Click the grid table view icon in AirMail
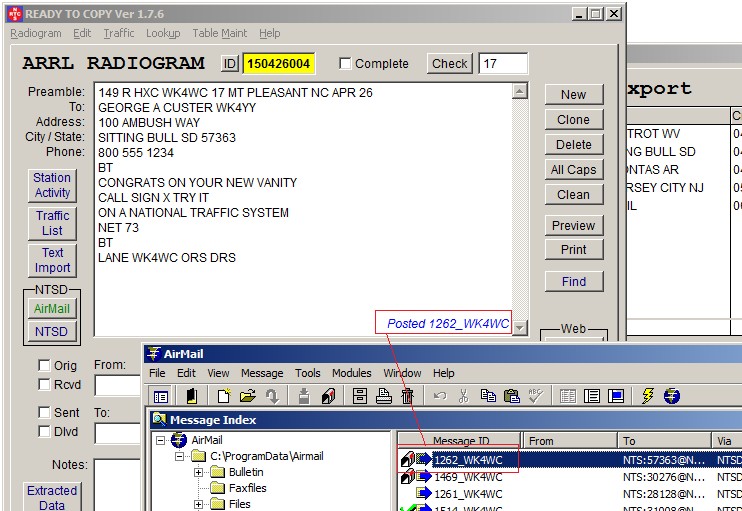Screen dimensions: 742x511 [567, 396]
